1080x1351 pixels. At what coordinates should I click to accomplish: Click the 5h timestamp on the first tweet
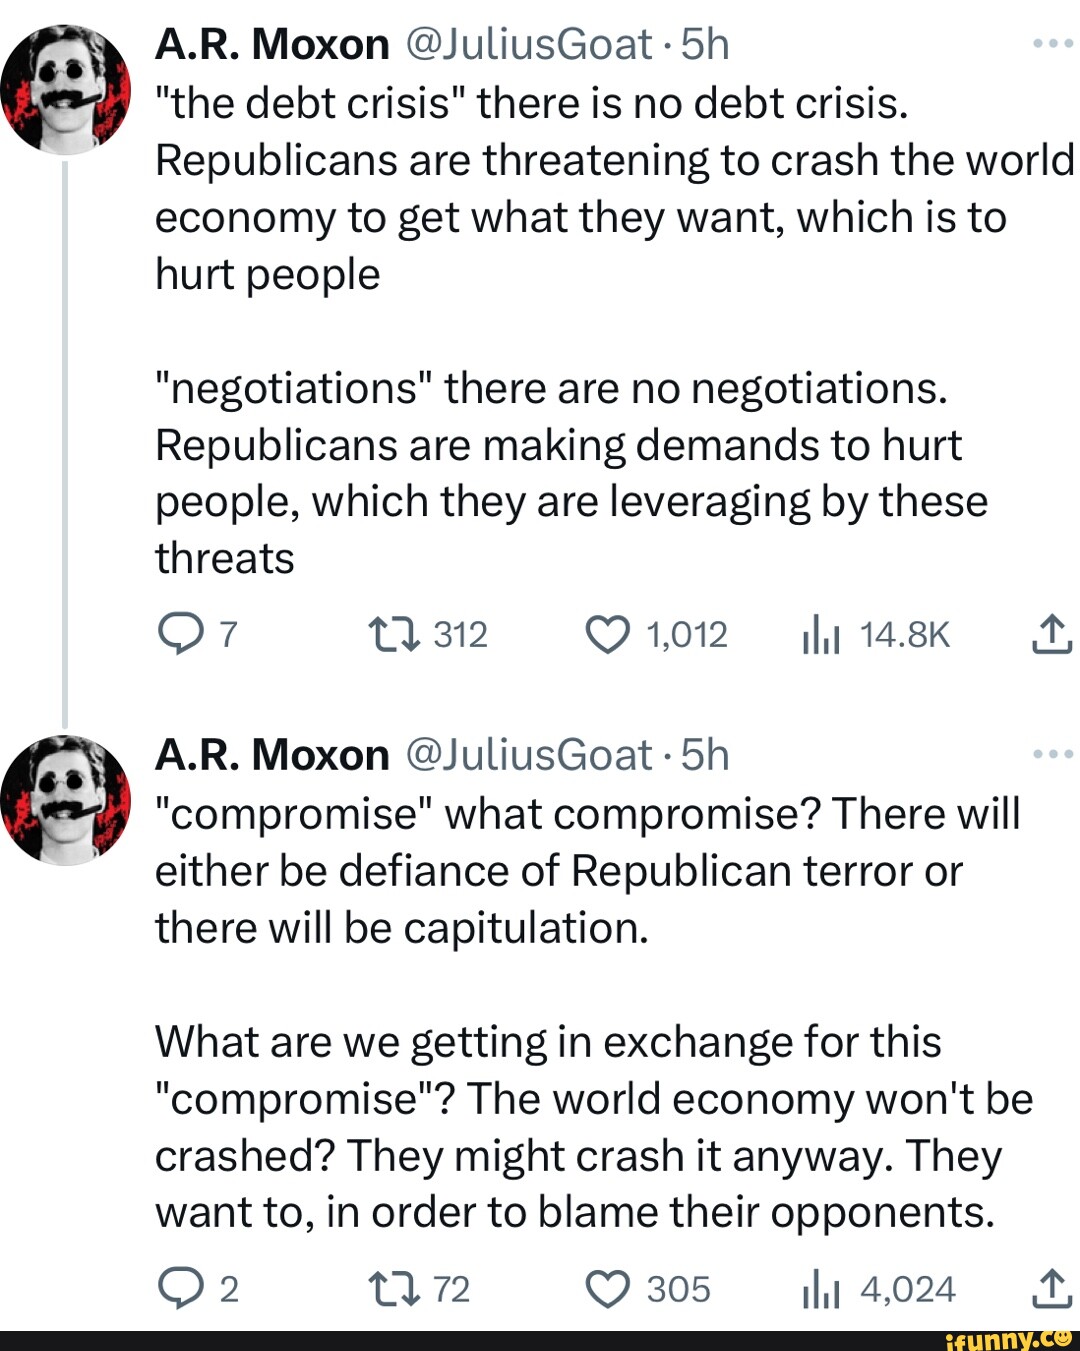pyautogui.click(x=705, y=45)
